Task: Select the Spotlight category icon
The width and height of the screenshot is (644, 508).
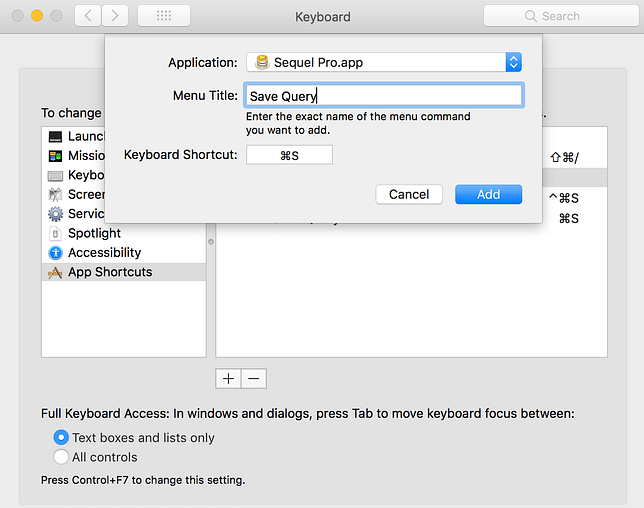Action: tap(55, 233)
